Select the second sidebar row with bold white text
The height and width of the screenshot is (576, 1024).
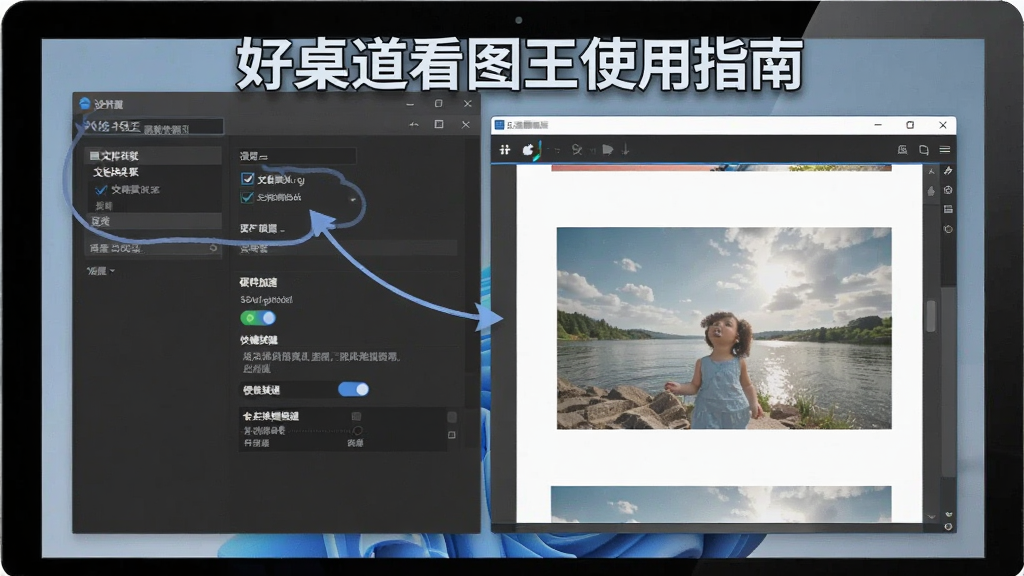(116, 172)
